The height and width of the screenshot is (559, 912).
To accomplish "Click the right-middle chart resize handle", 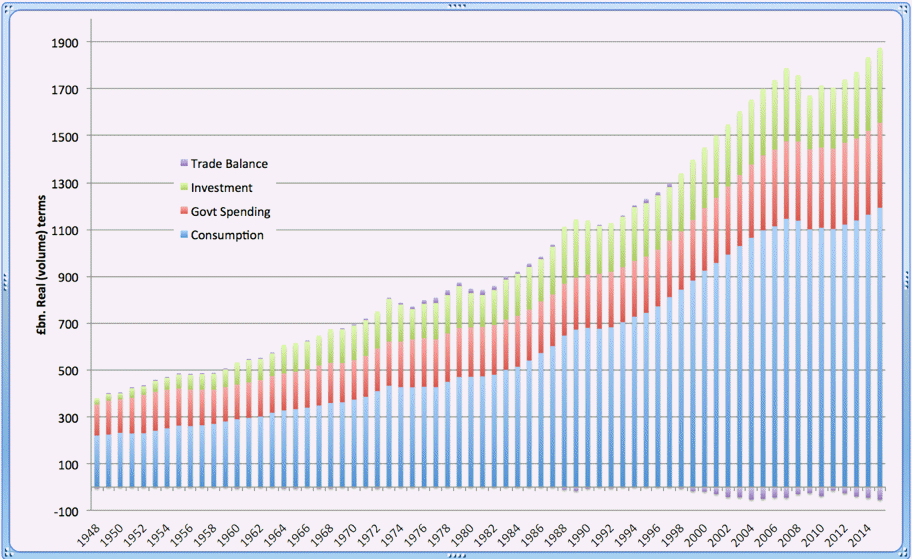I will (x=908, y=280).
